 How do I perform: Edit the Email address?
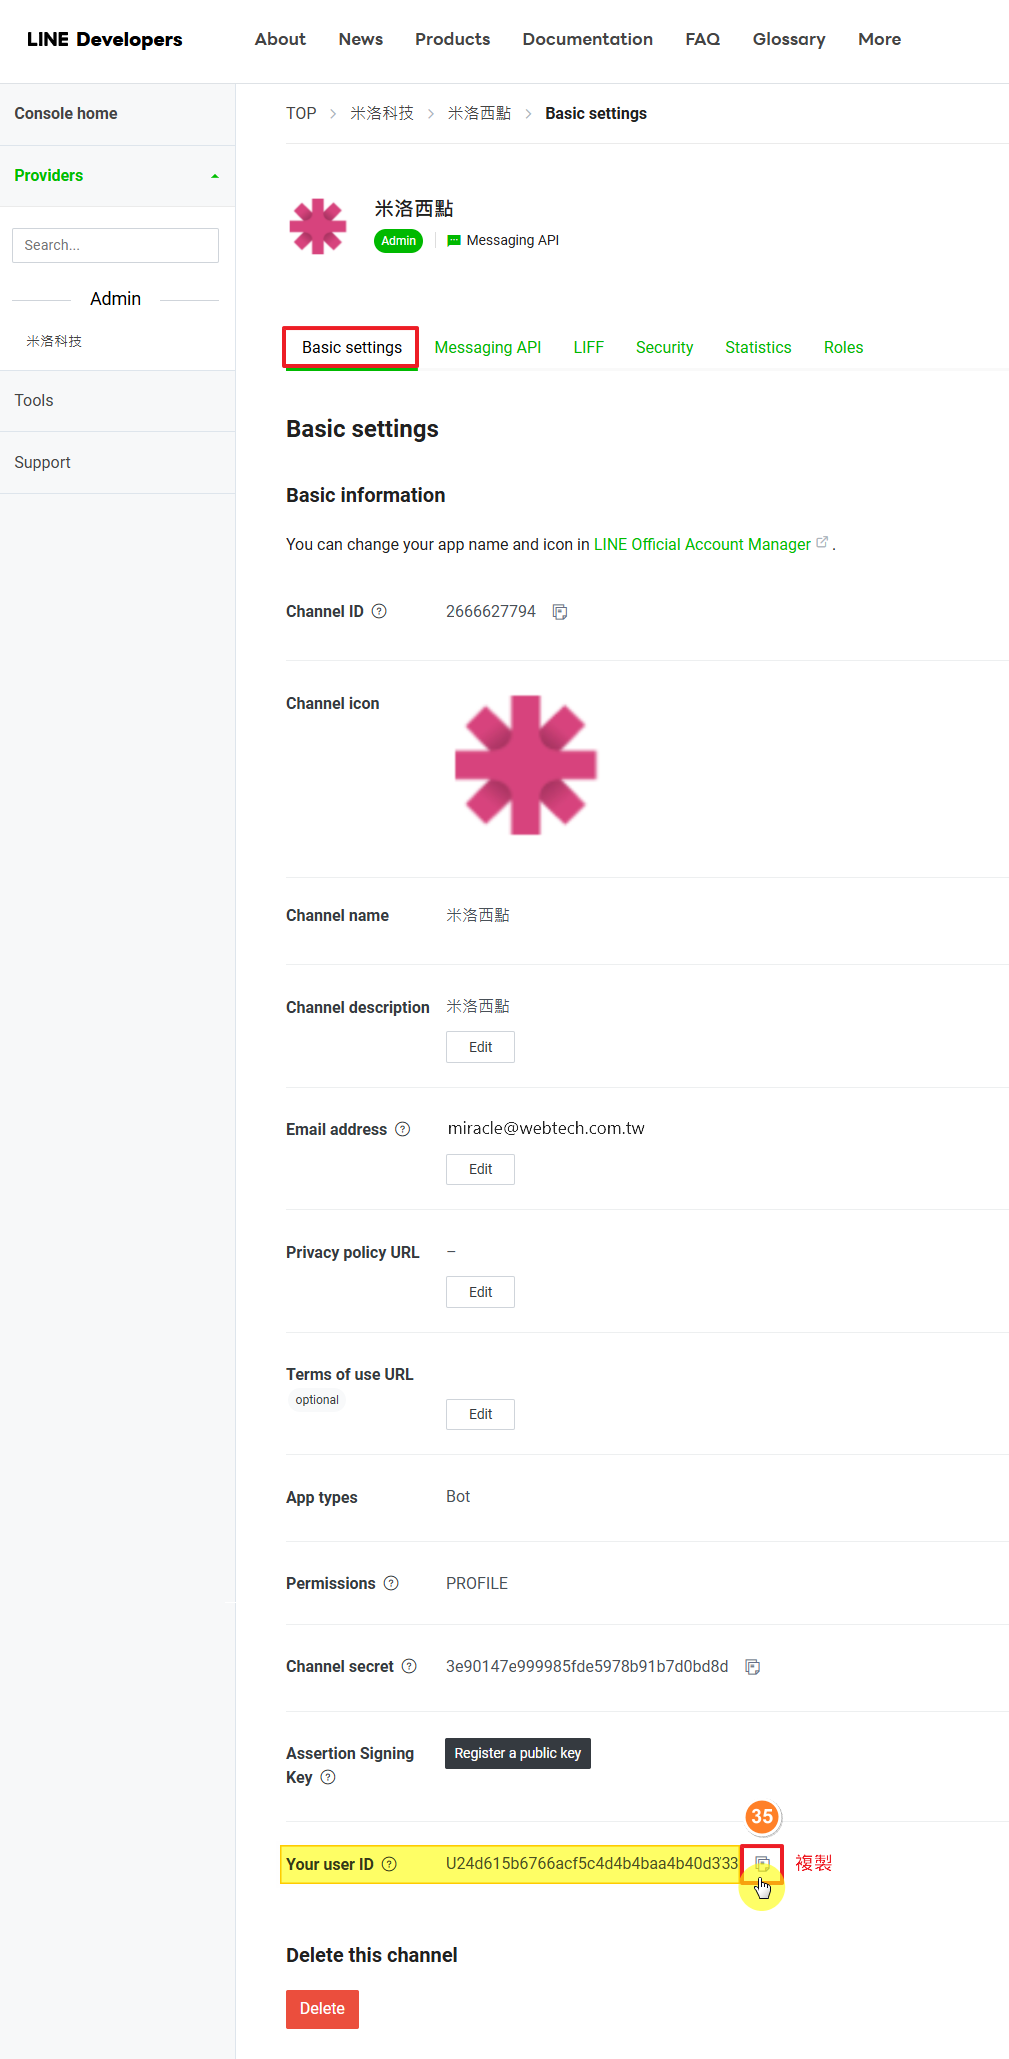(480, 1170)
